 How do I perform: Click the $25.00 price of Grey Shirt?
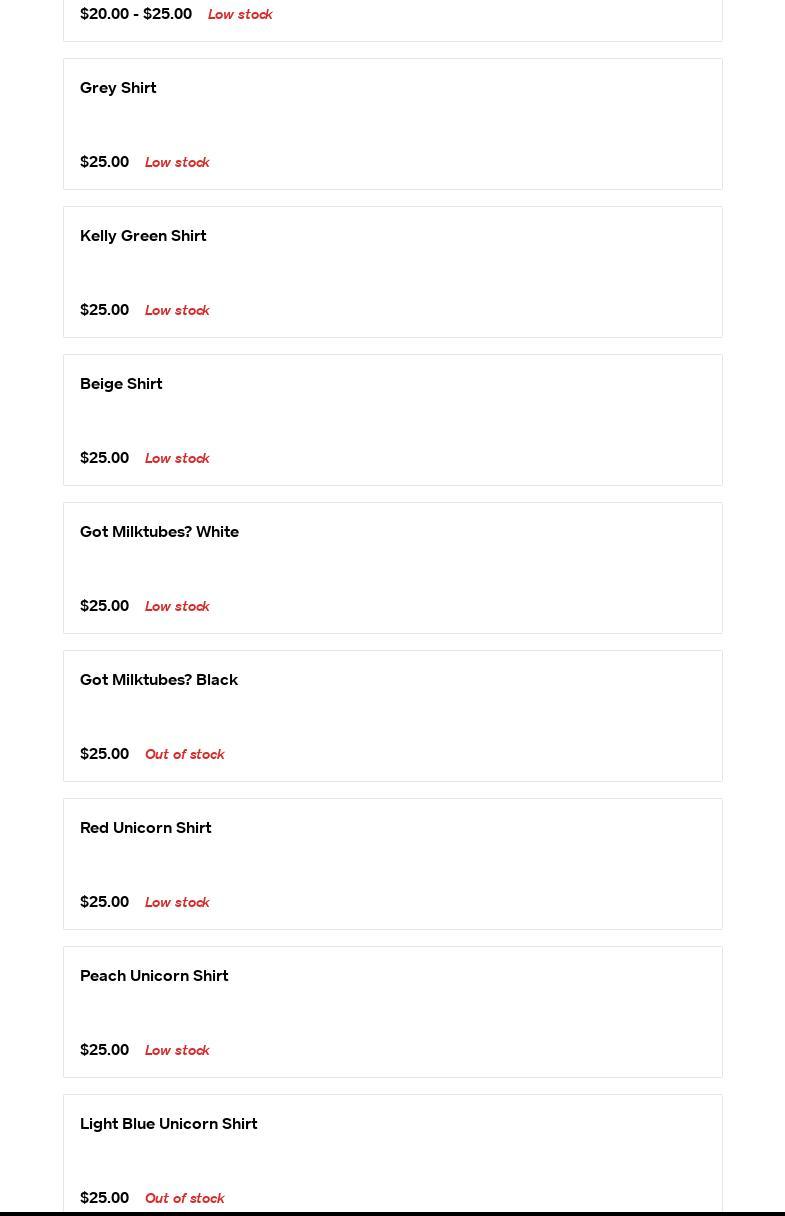104,162
